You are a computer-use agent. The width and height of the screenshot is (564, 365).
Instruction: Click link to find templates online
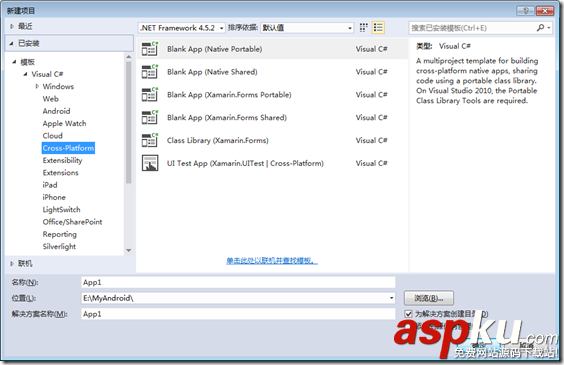click(272, 261)
